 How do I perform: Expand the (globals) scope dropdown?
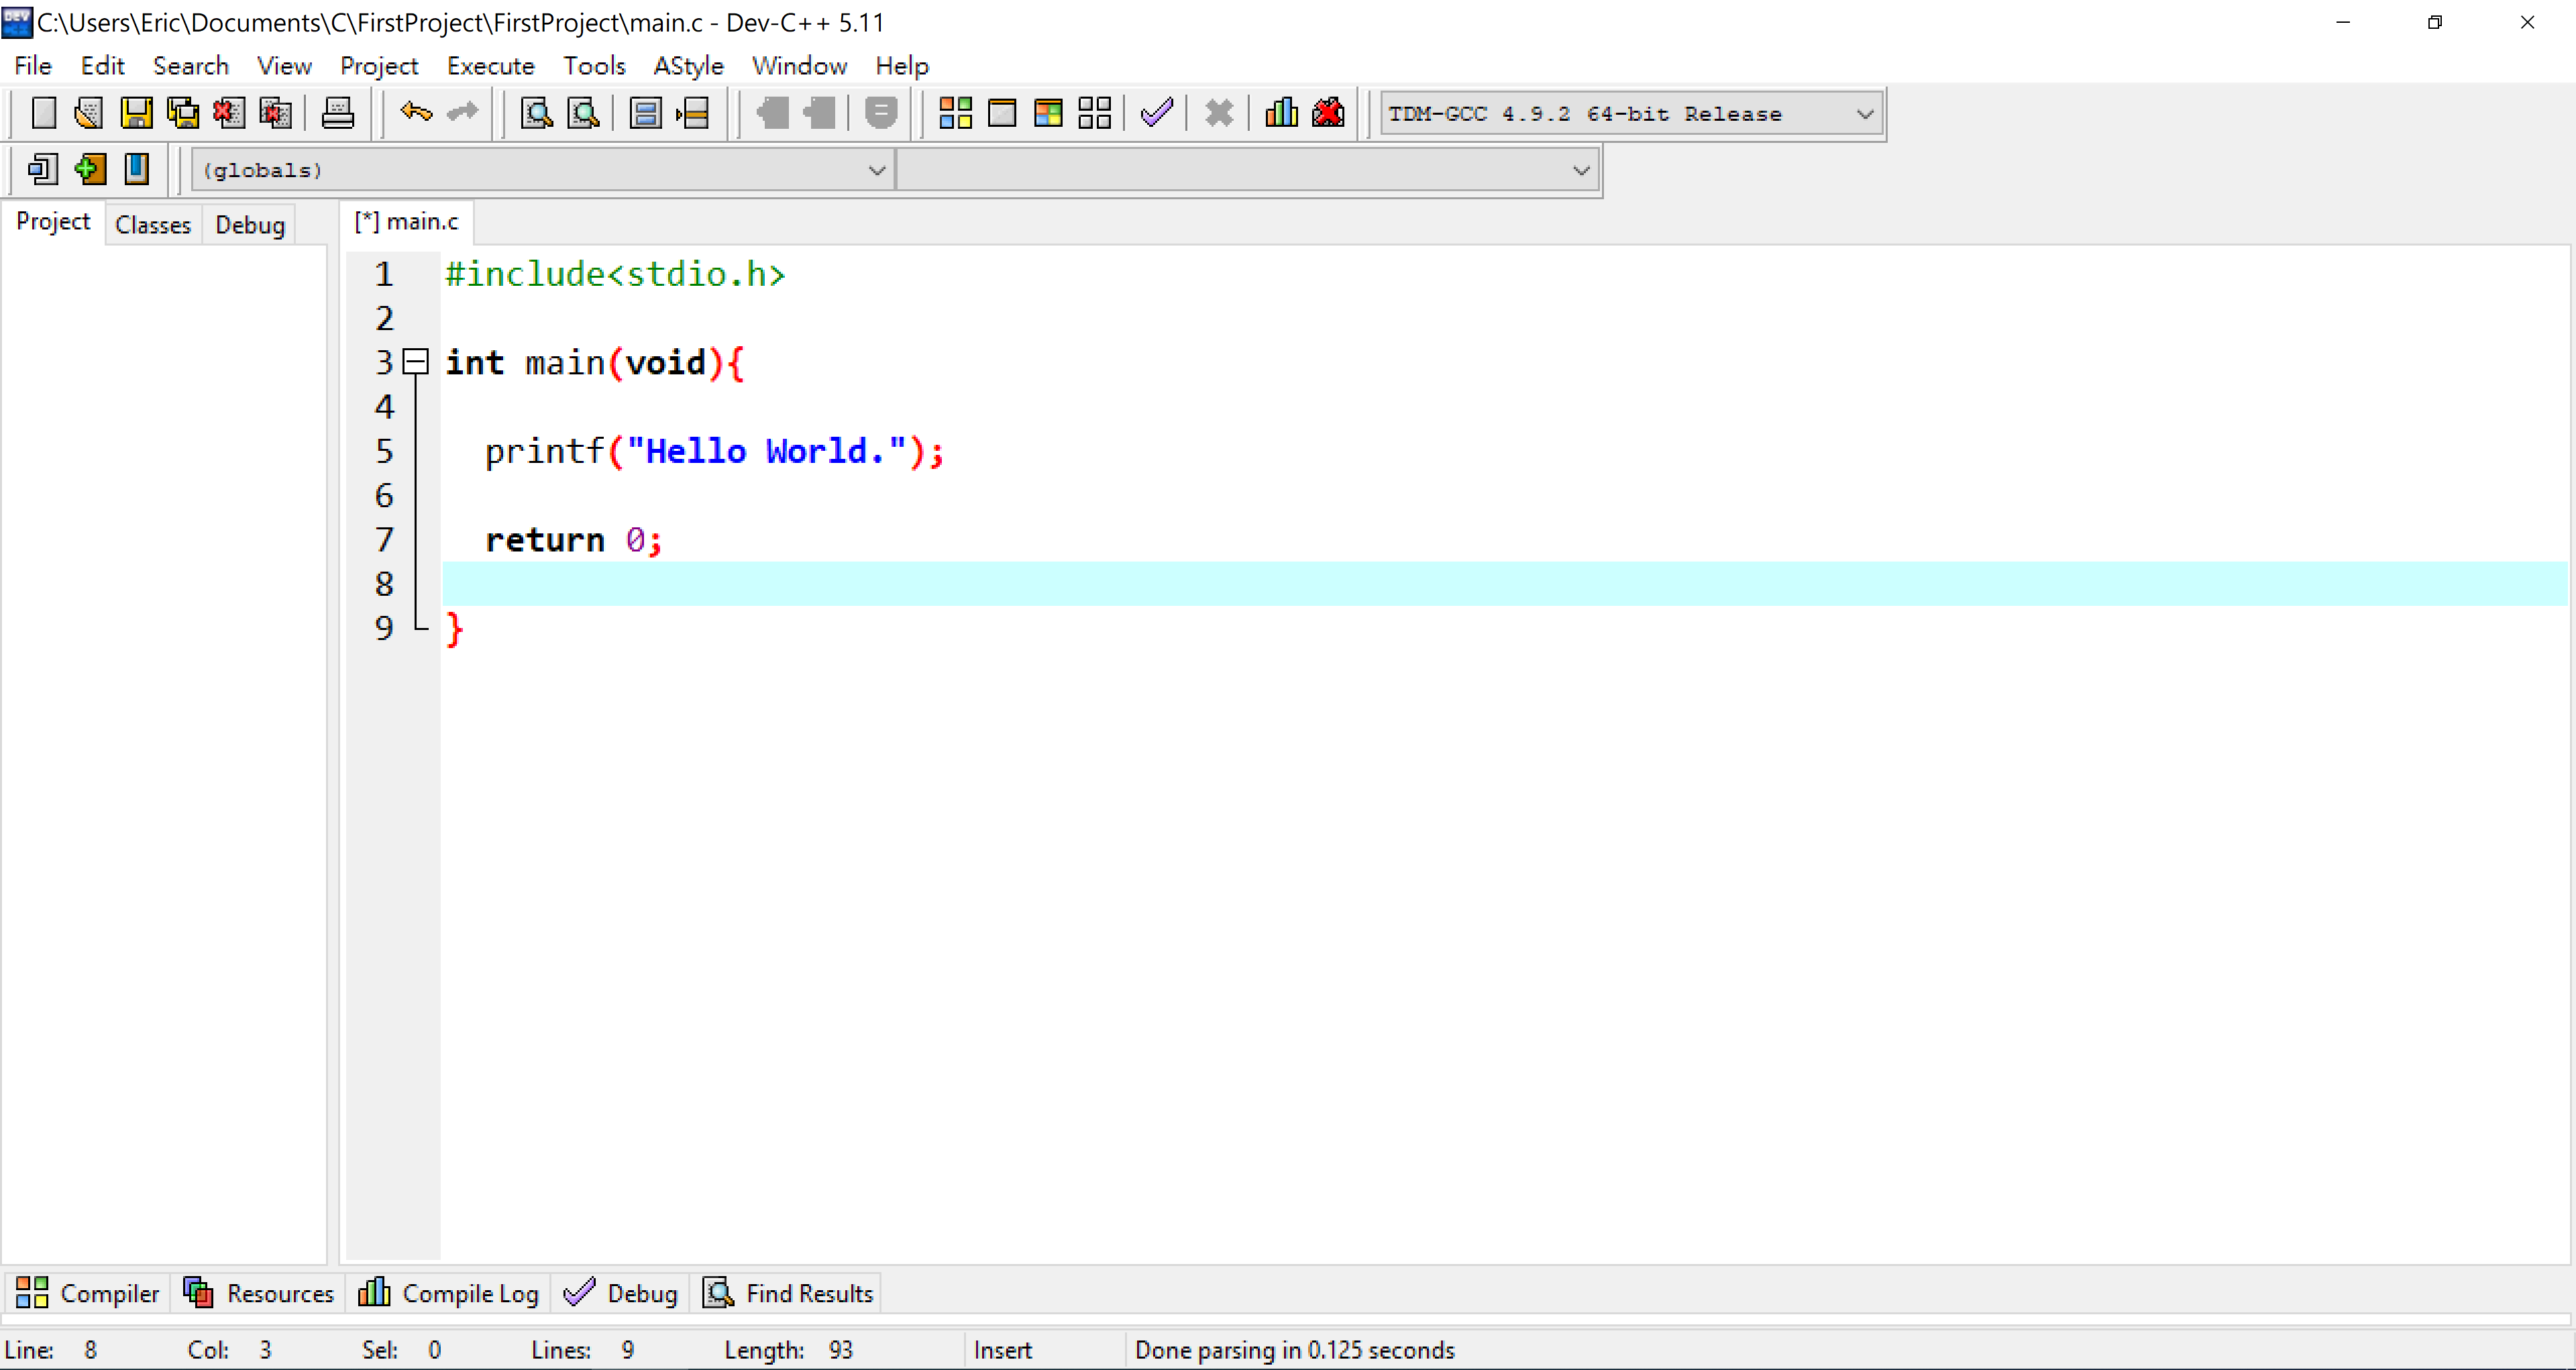[876, 170]
